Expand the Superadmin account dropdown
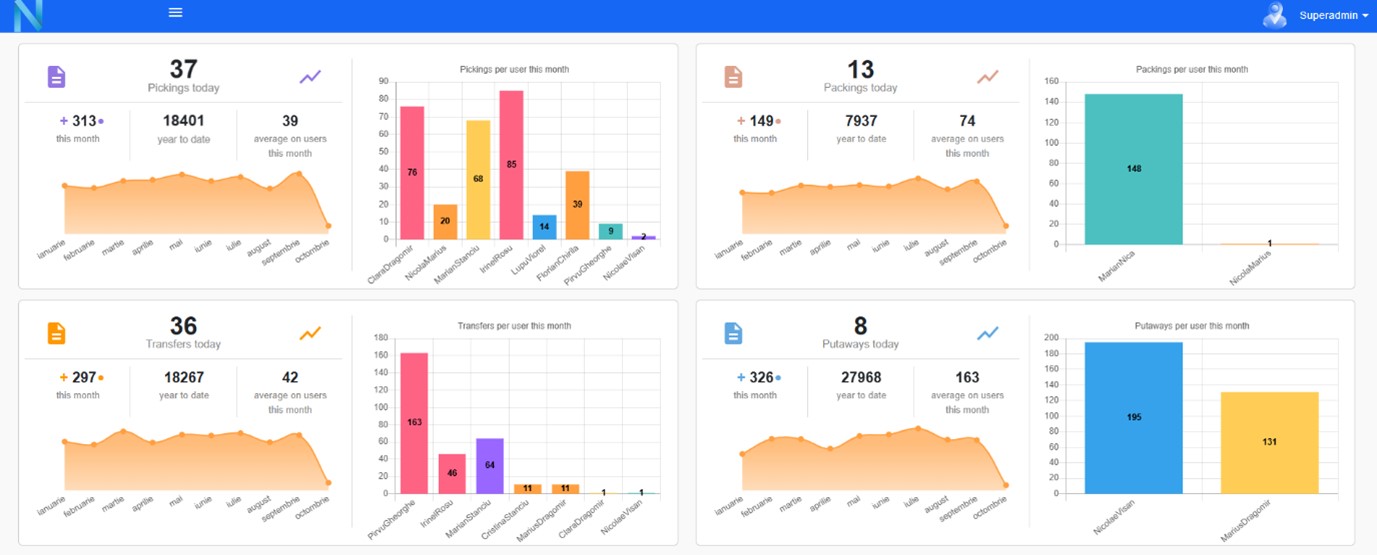 [1334, 16]
